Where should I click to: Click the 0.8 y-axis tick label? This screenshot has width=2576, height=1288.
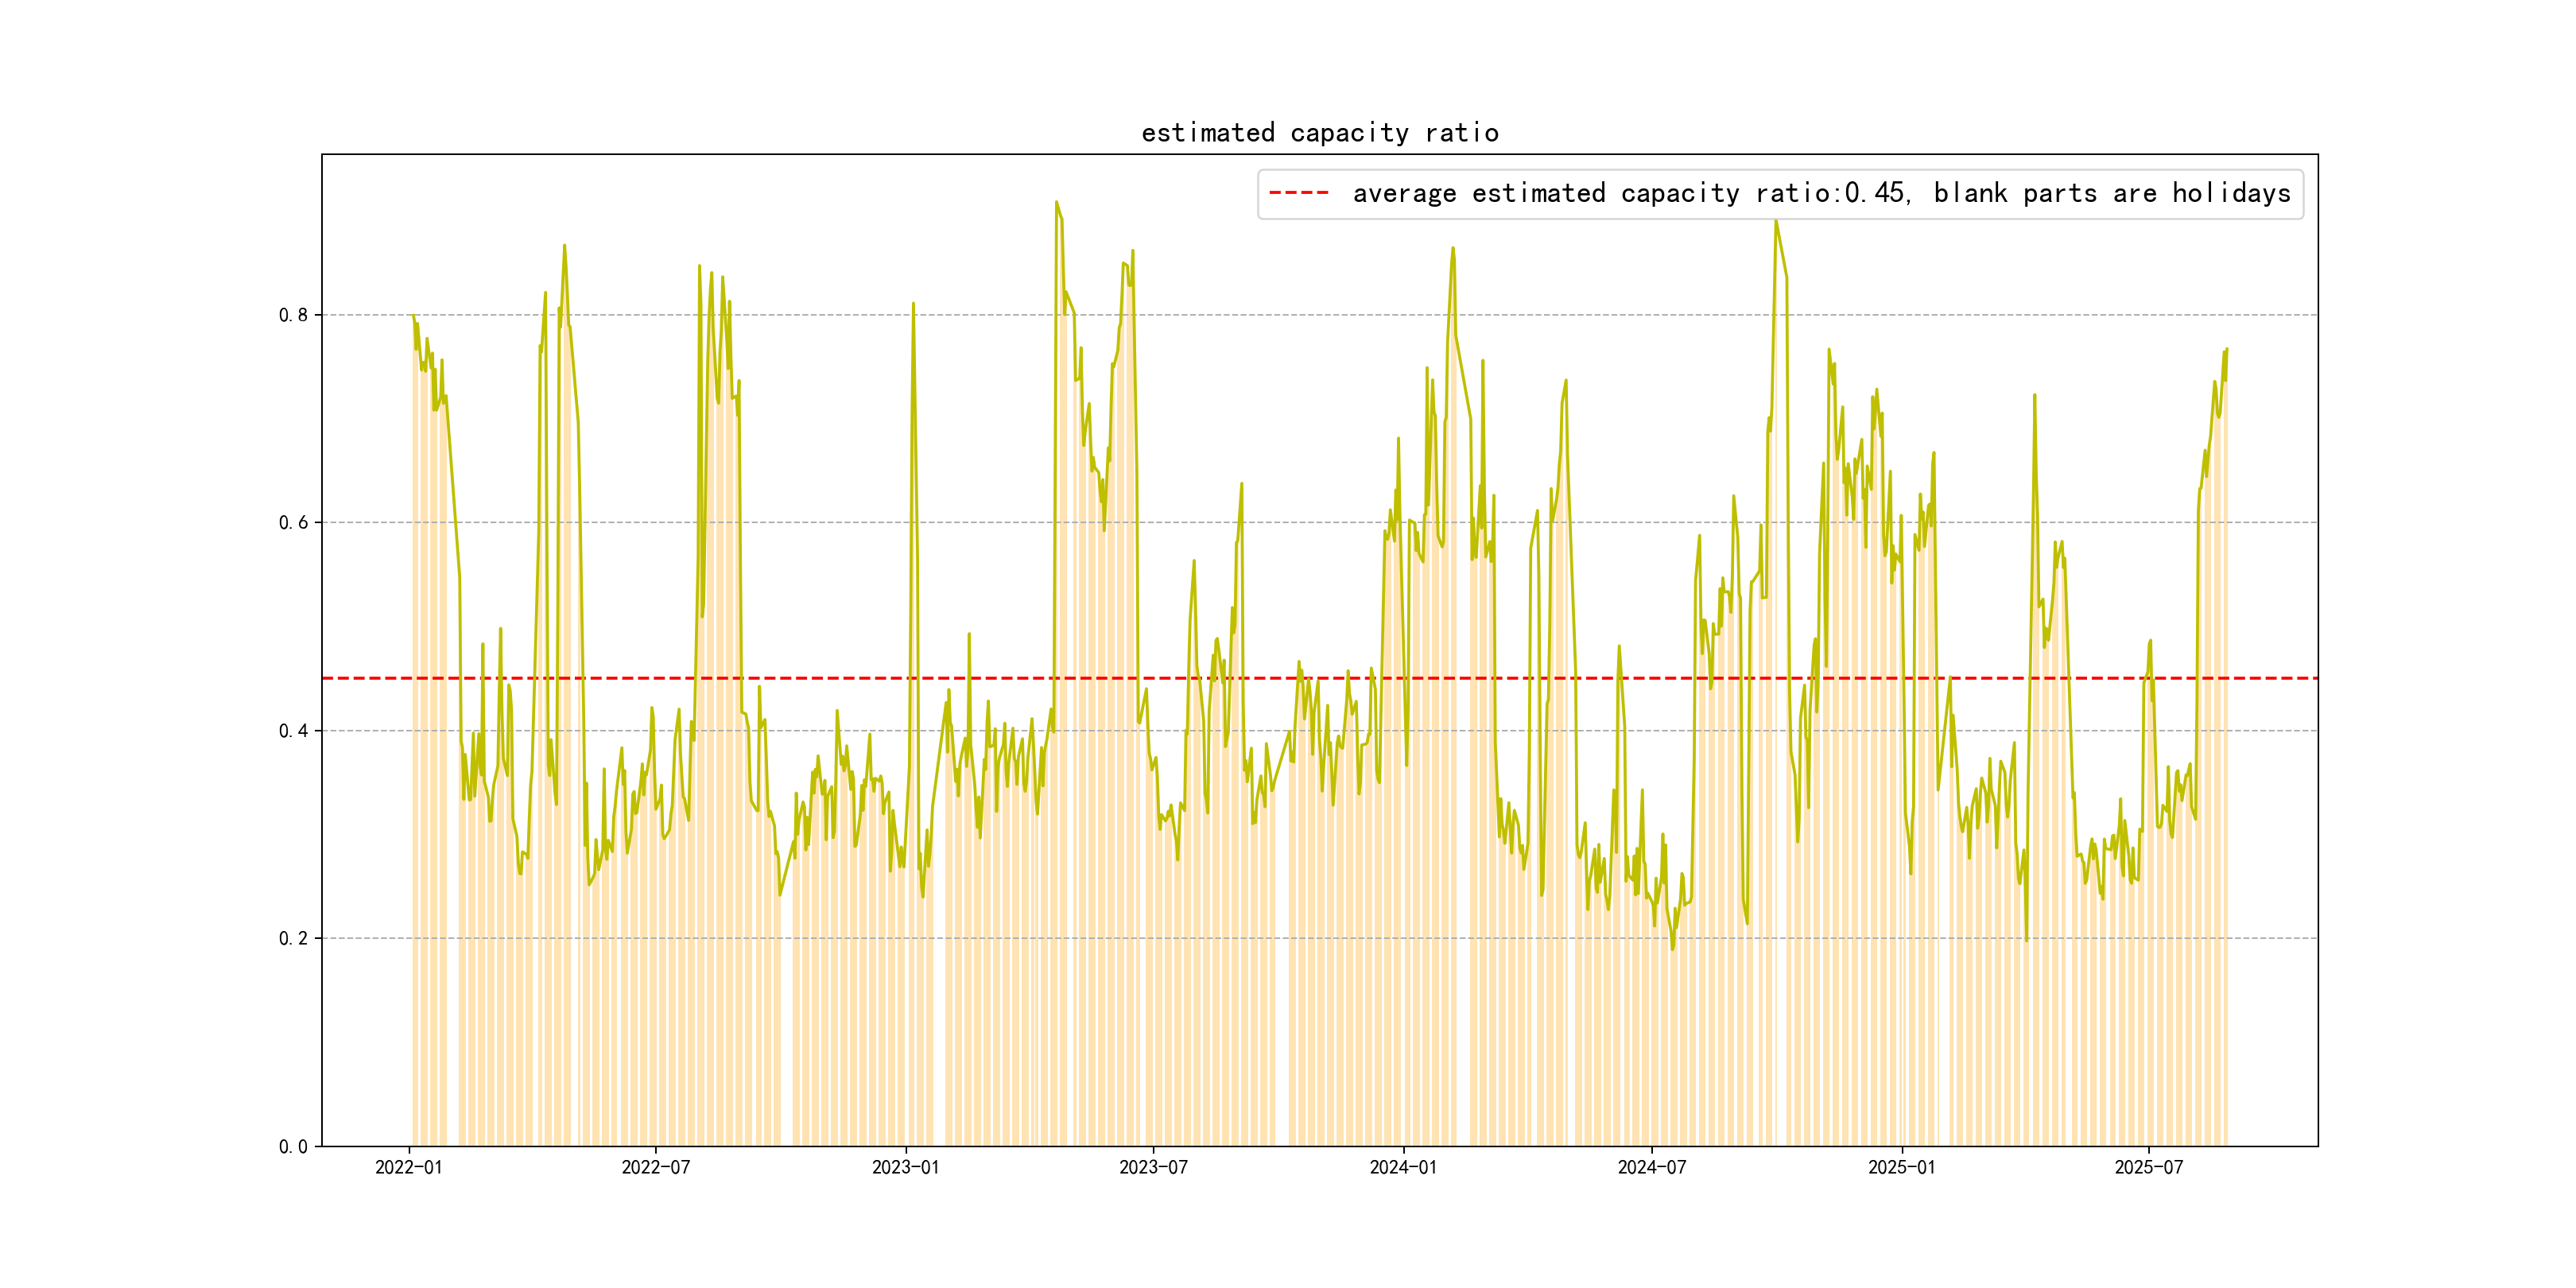coord(293,315)
